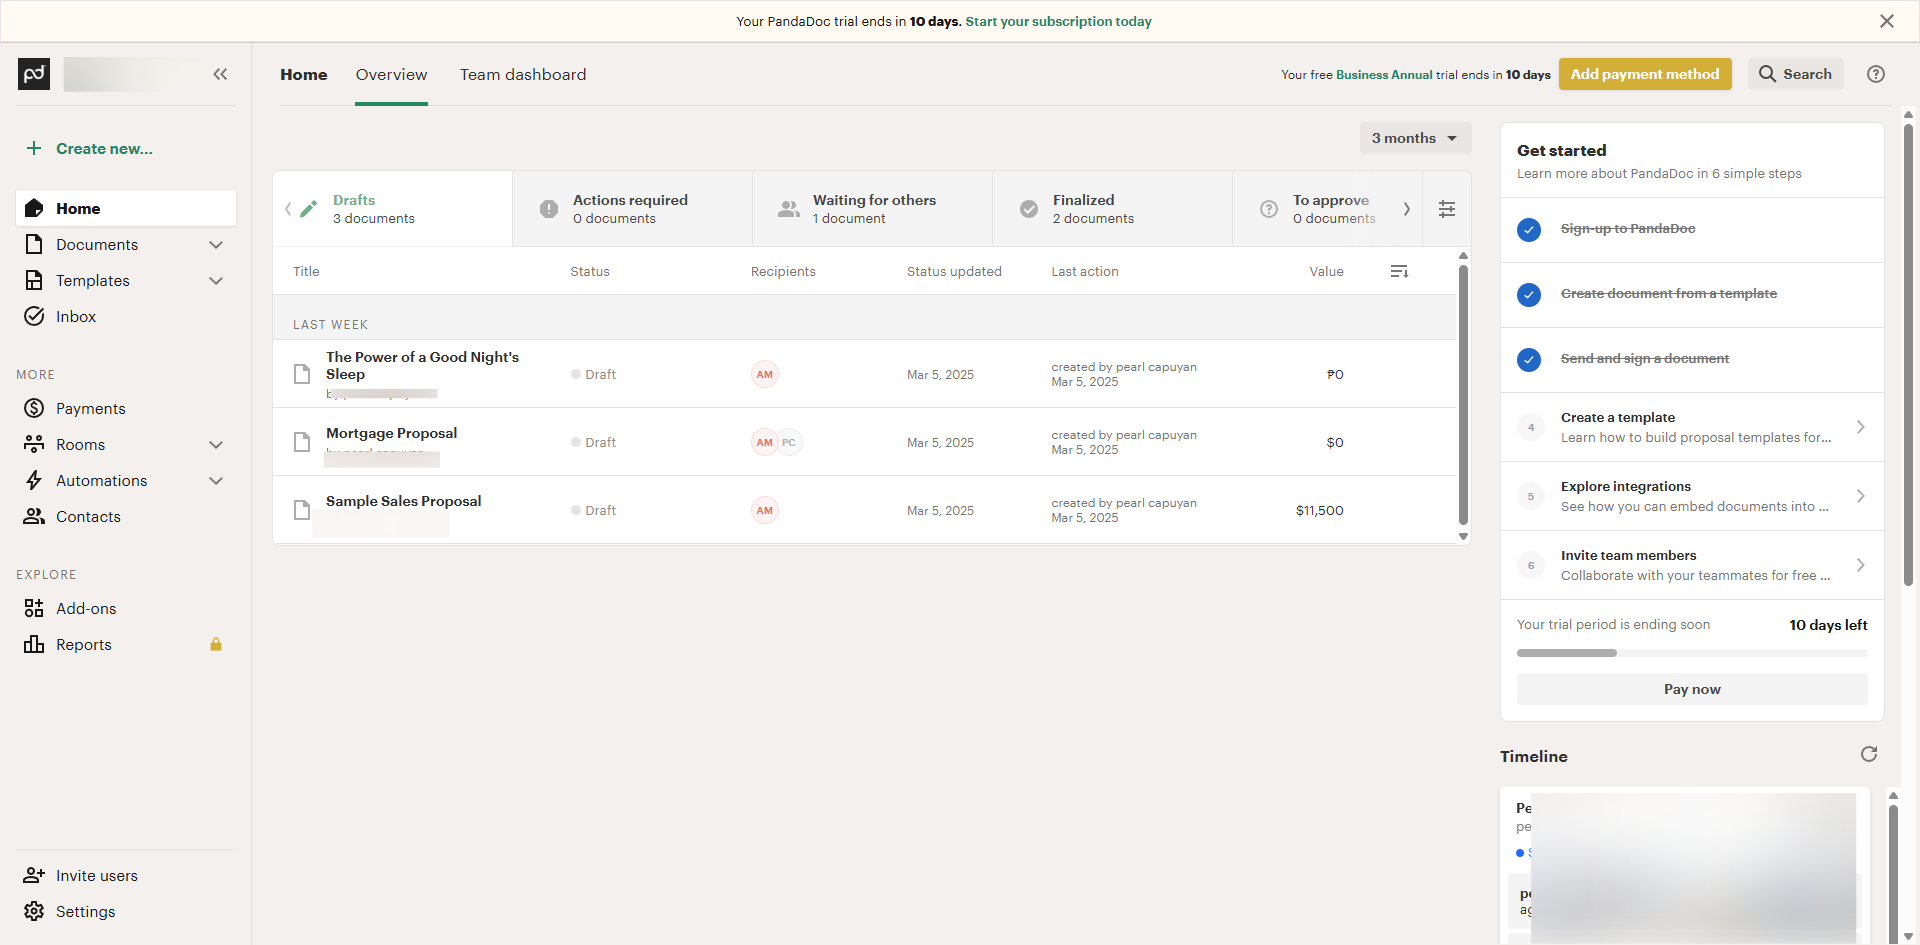
Task: Collapse the left sidebar with double-chevron icon
Action: coord(220,74)
